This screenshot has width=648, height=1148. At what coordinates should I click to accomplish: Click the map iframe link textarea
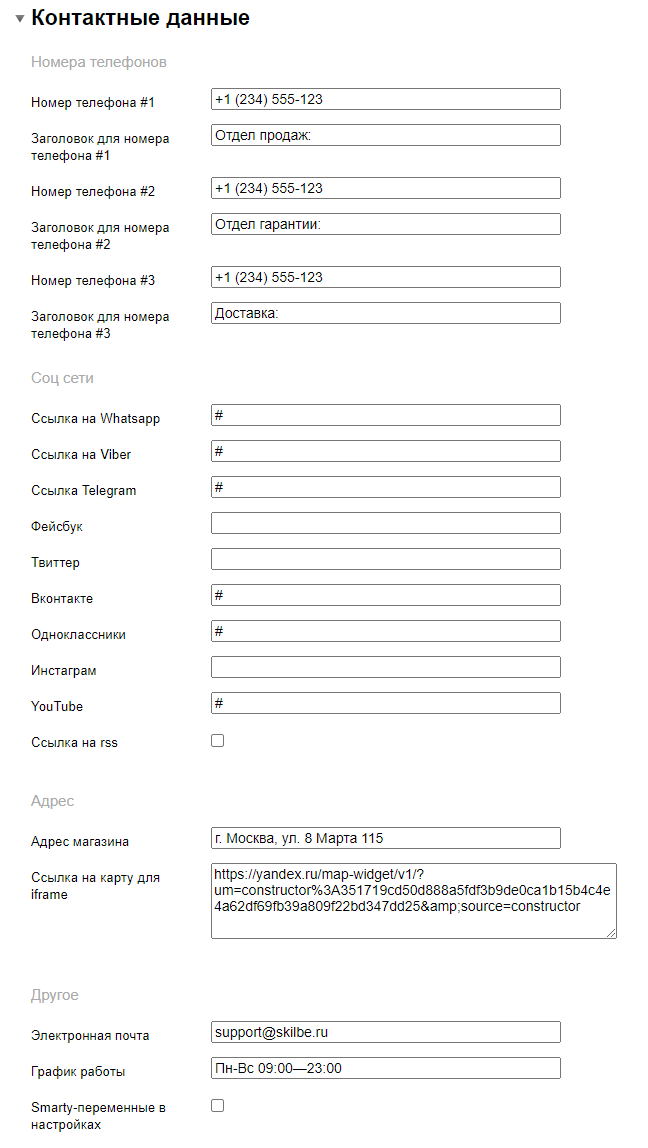(x=413, y=900)
